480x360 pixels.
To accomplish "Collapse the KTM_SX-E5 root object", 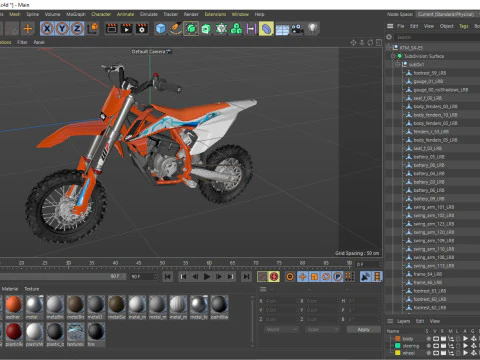I will (x=388, y=48).
